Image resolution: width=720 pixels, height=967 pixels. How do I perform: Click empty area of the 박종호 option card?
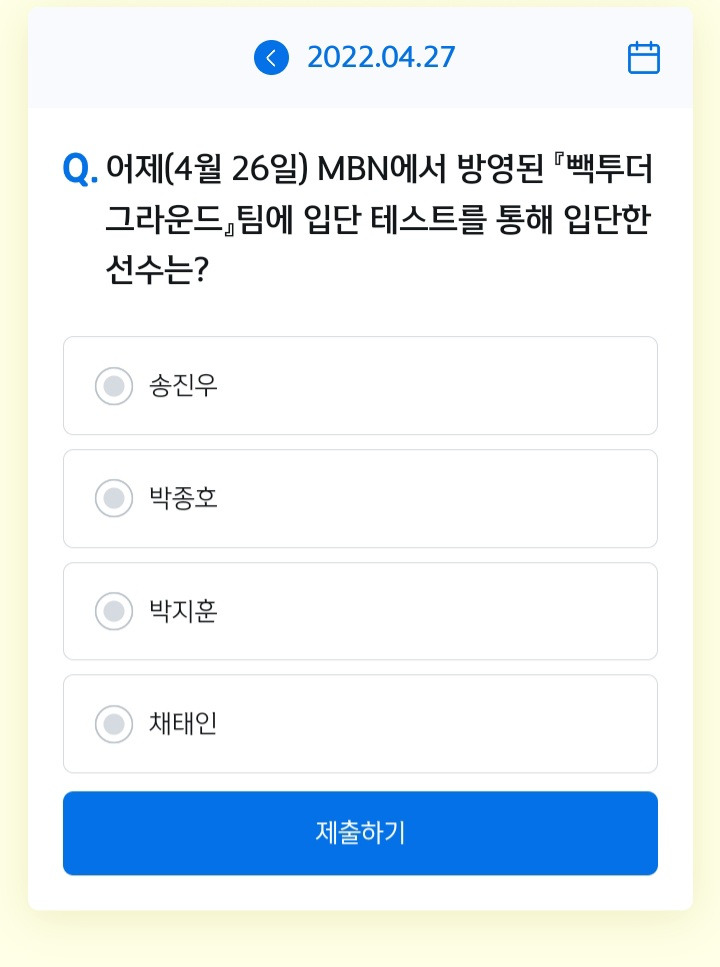pos(432,498)
